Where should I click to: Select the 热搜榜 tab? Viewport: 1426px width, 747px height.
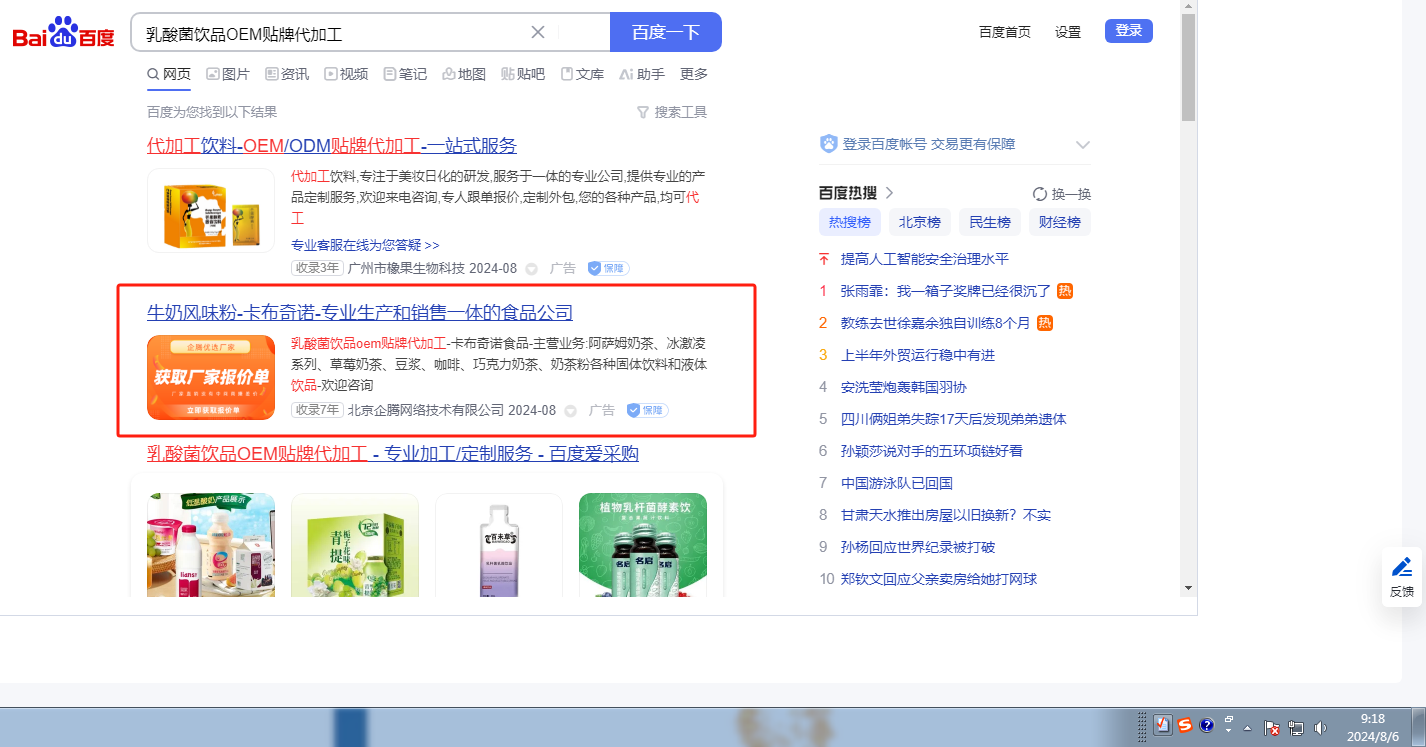point(850,222)
